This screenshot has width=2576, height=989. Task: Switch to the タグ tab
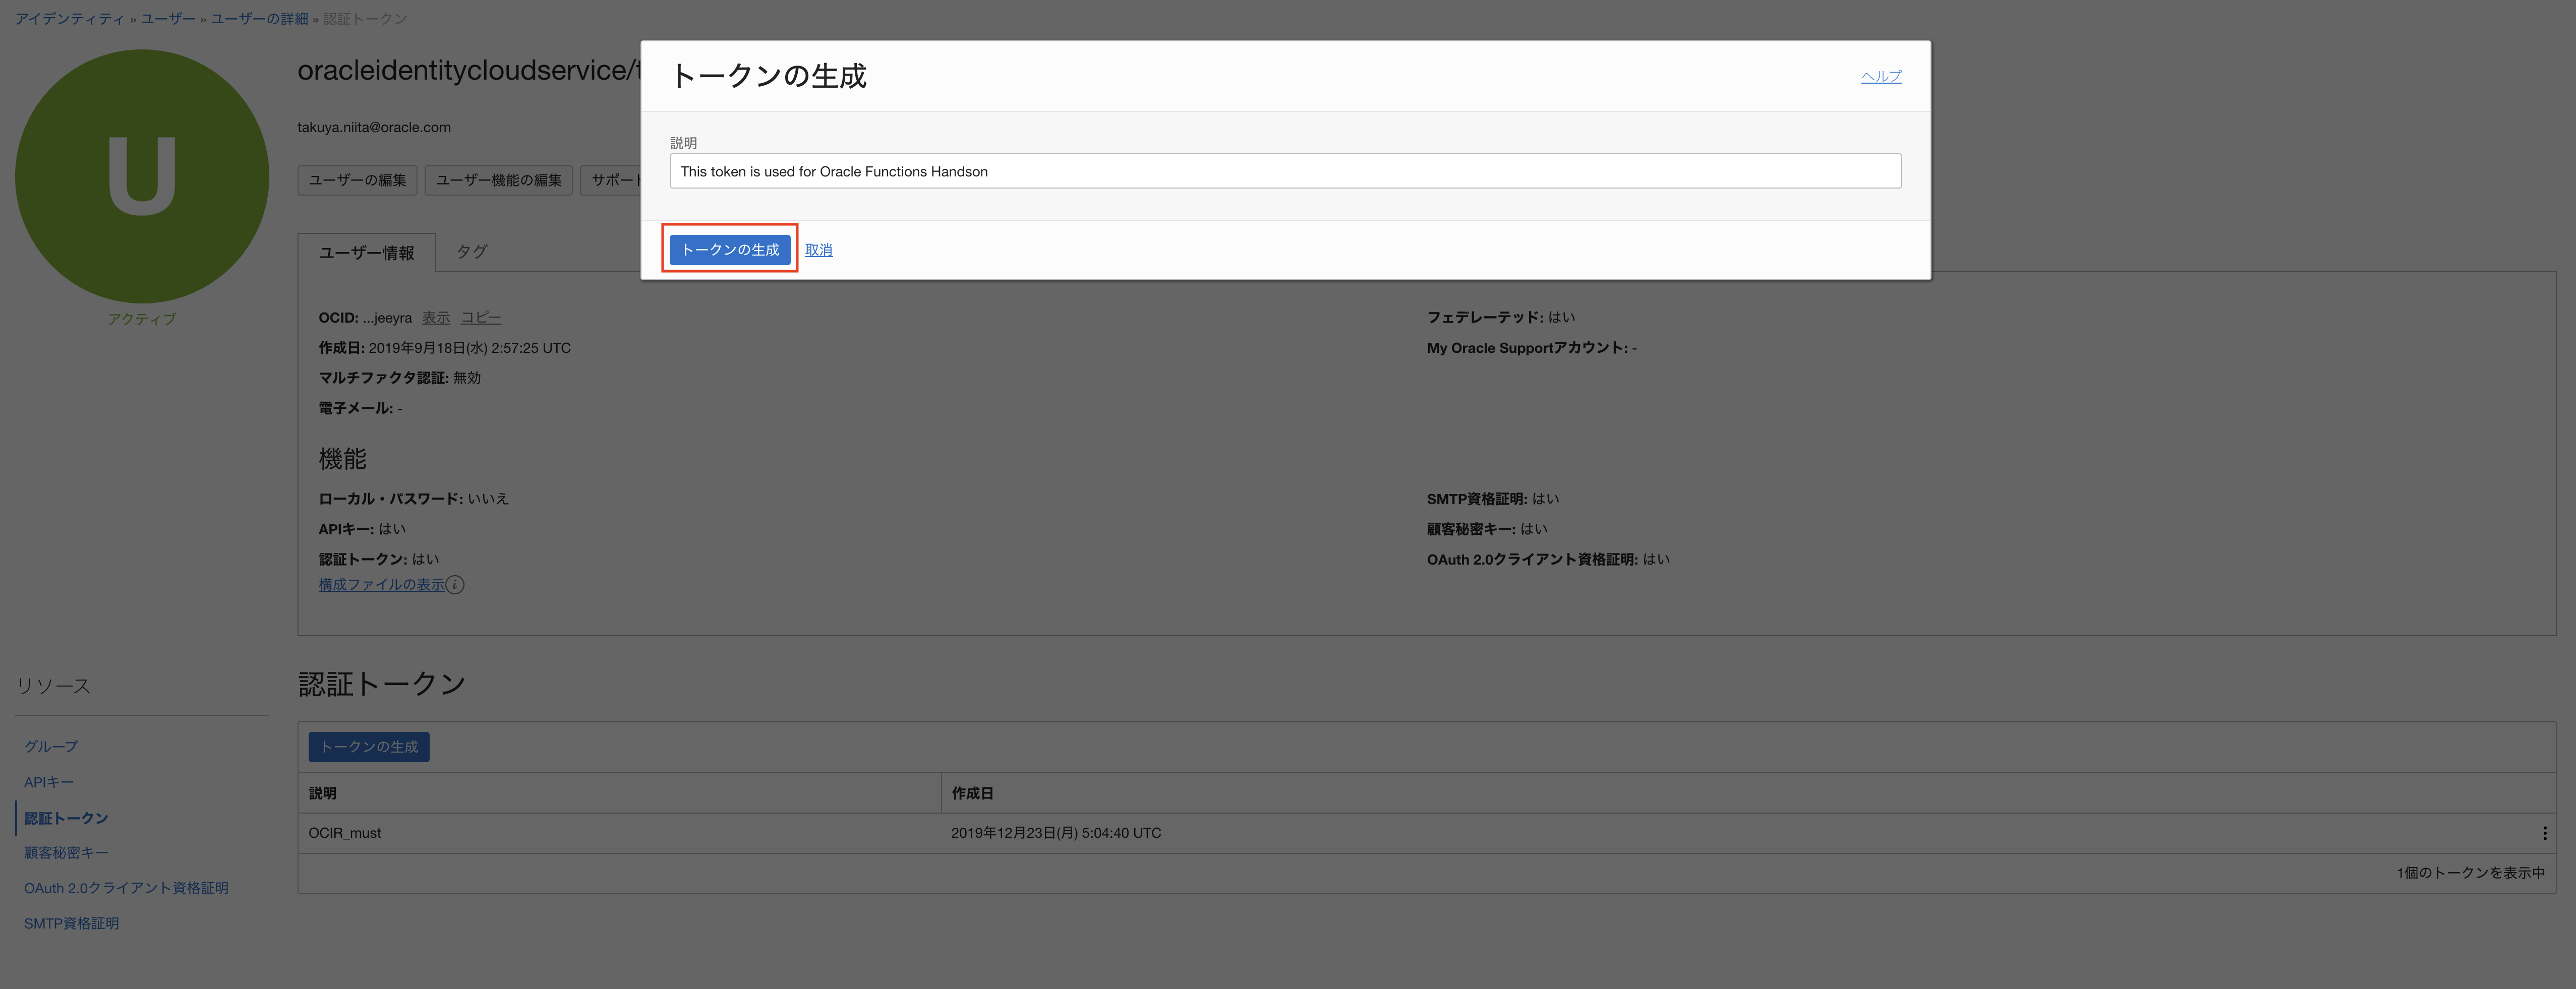pyautogui.click(x=471, y=252)
